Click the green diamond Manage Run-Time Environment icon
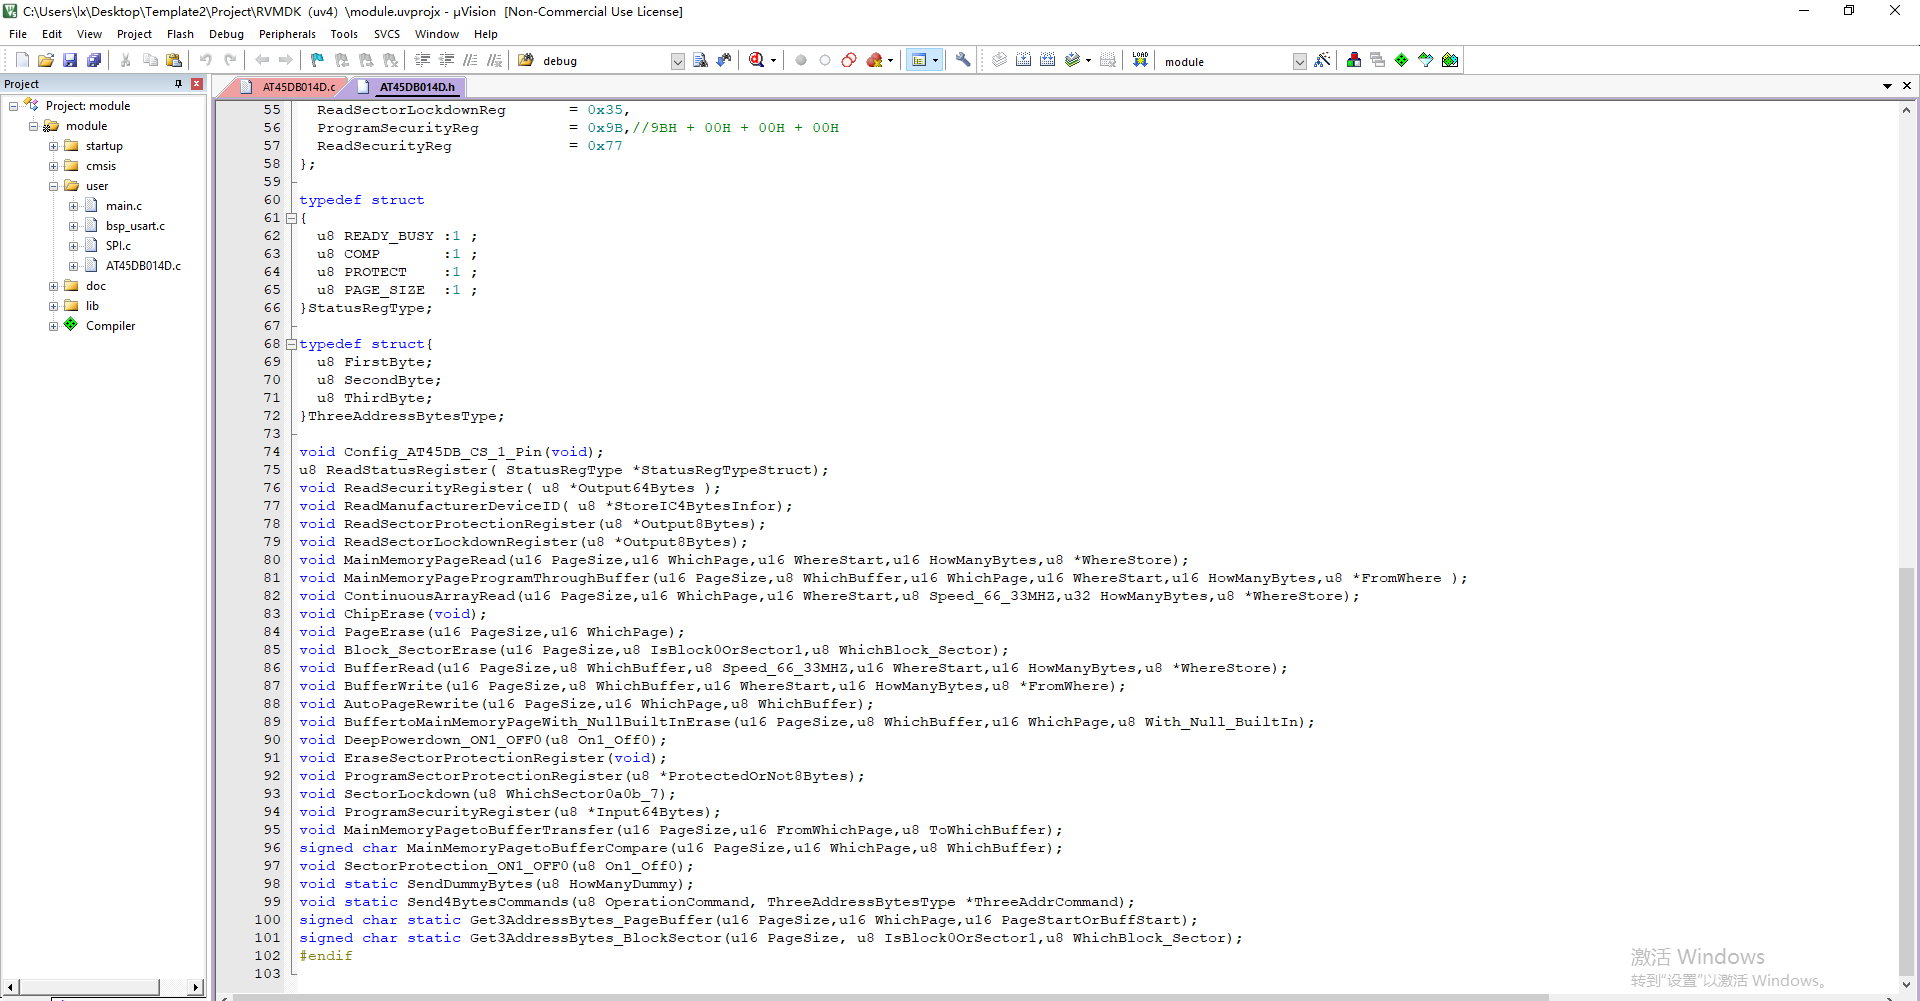1920x1001 pixels. point(1402,61)
